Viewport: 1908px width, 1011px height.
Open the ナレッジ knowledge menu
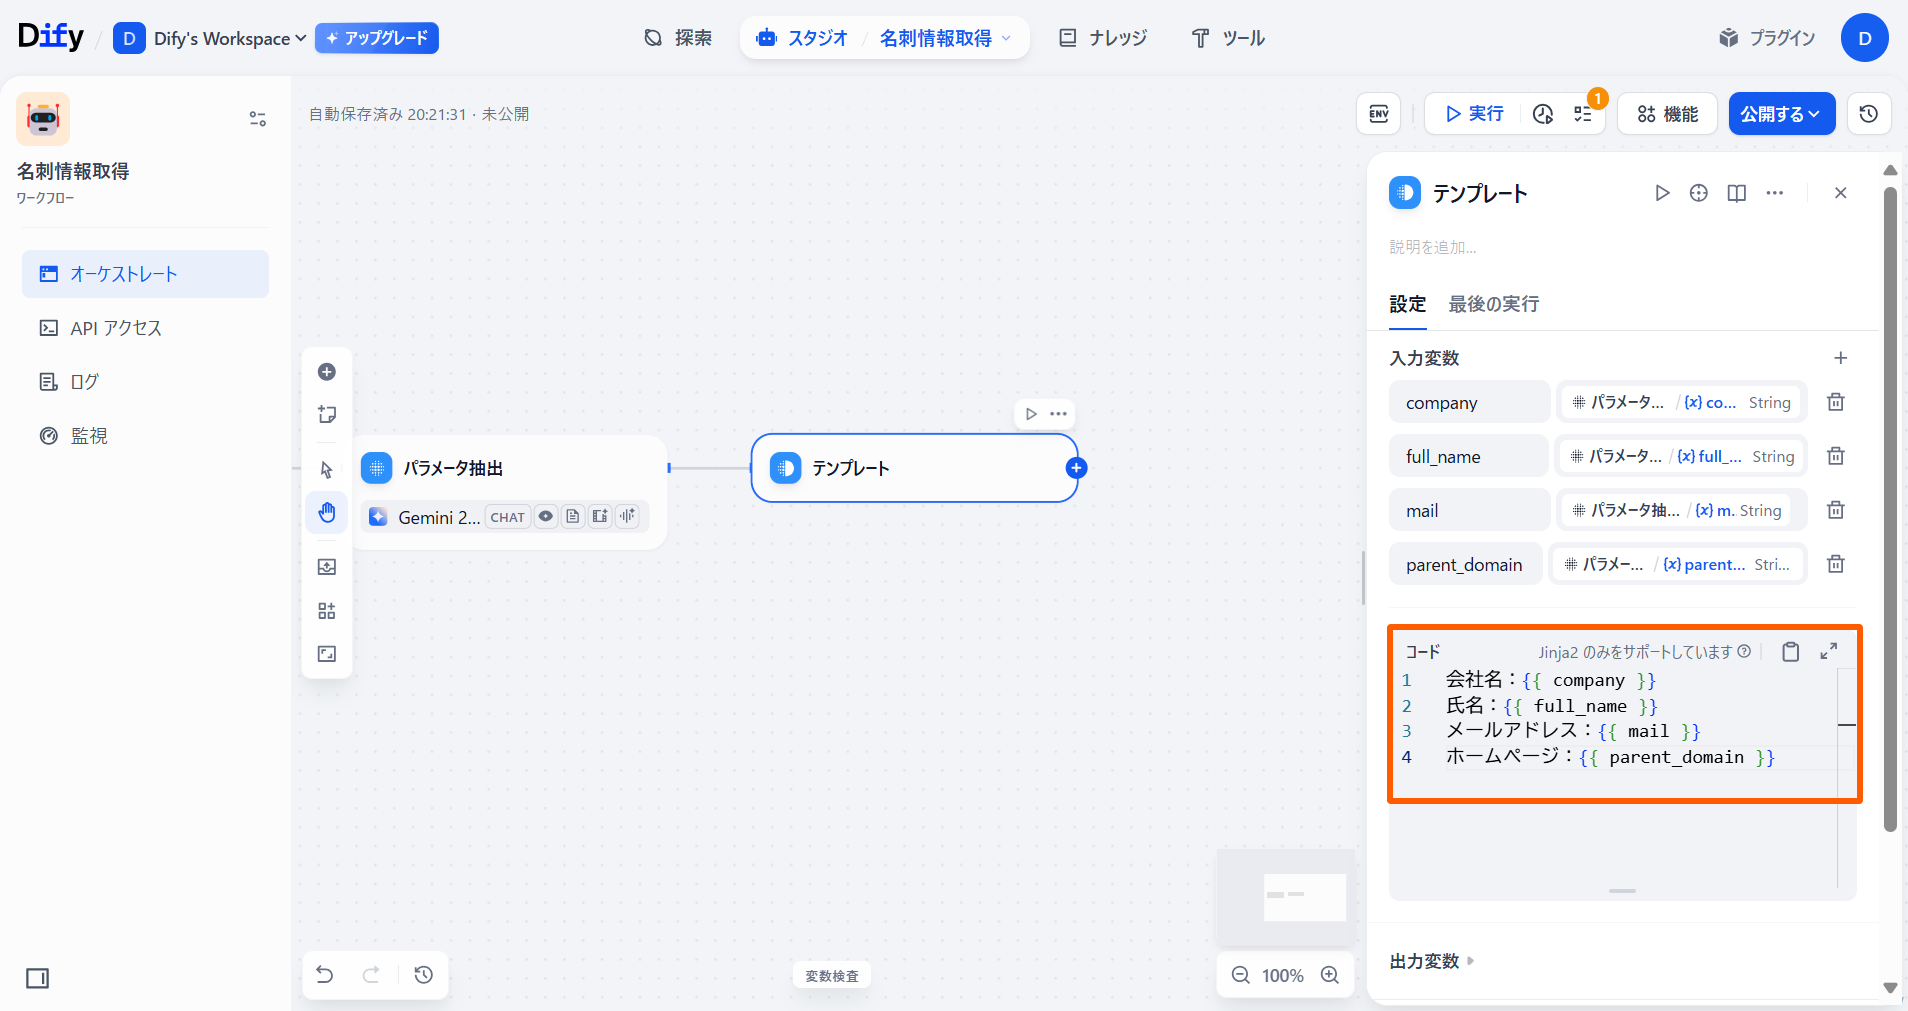click(1103, 38)
